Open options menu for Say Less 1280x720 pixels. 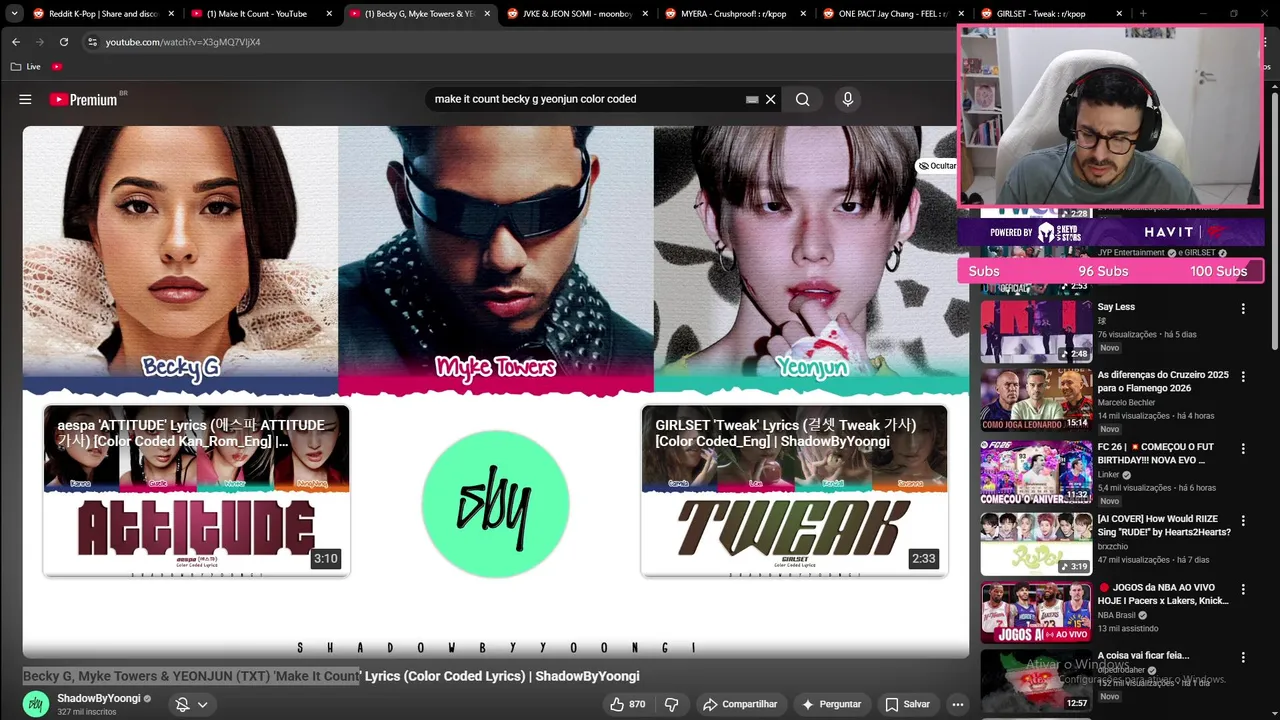click(1243, 309)
